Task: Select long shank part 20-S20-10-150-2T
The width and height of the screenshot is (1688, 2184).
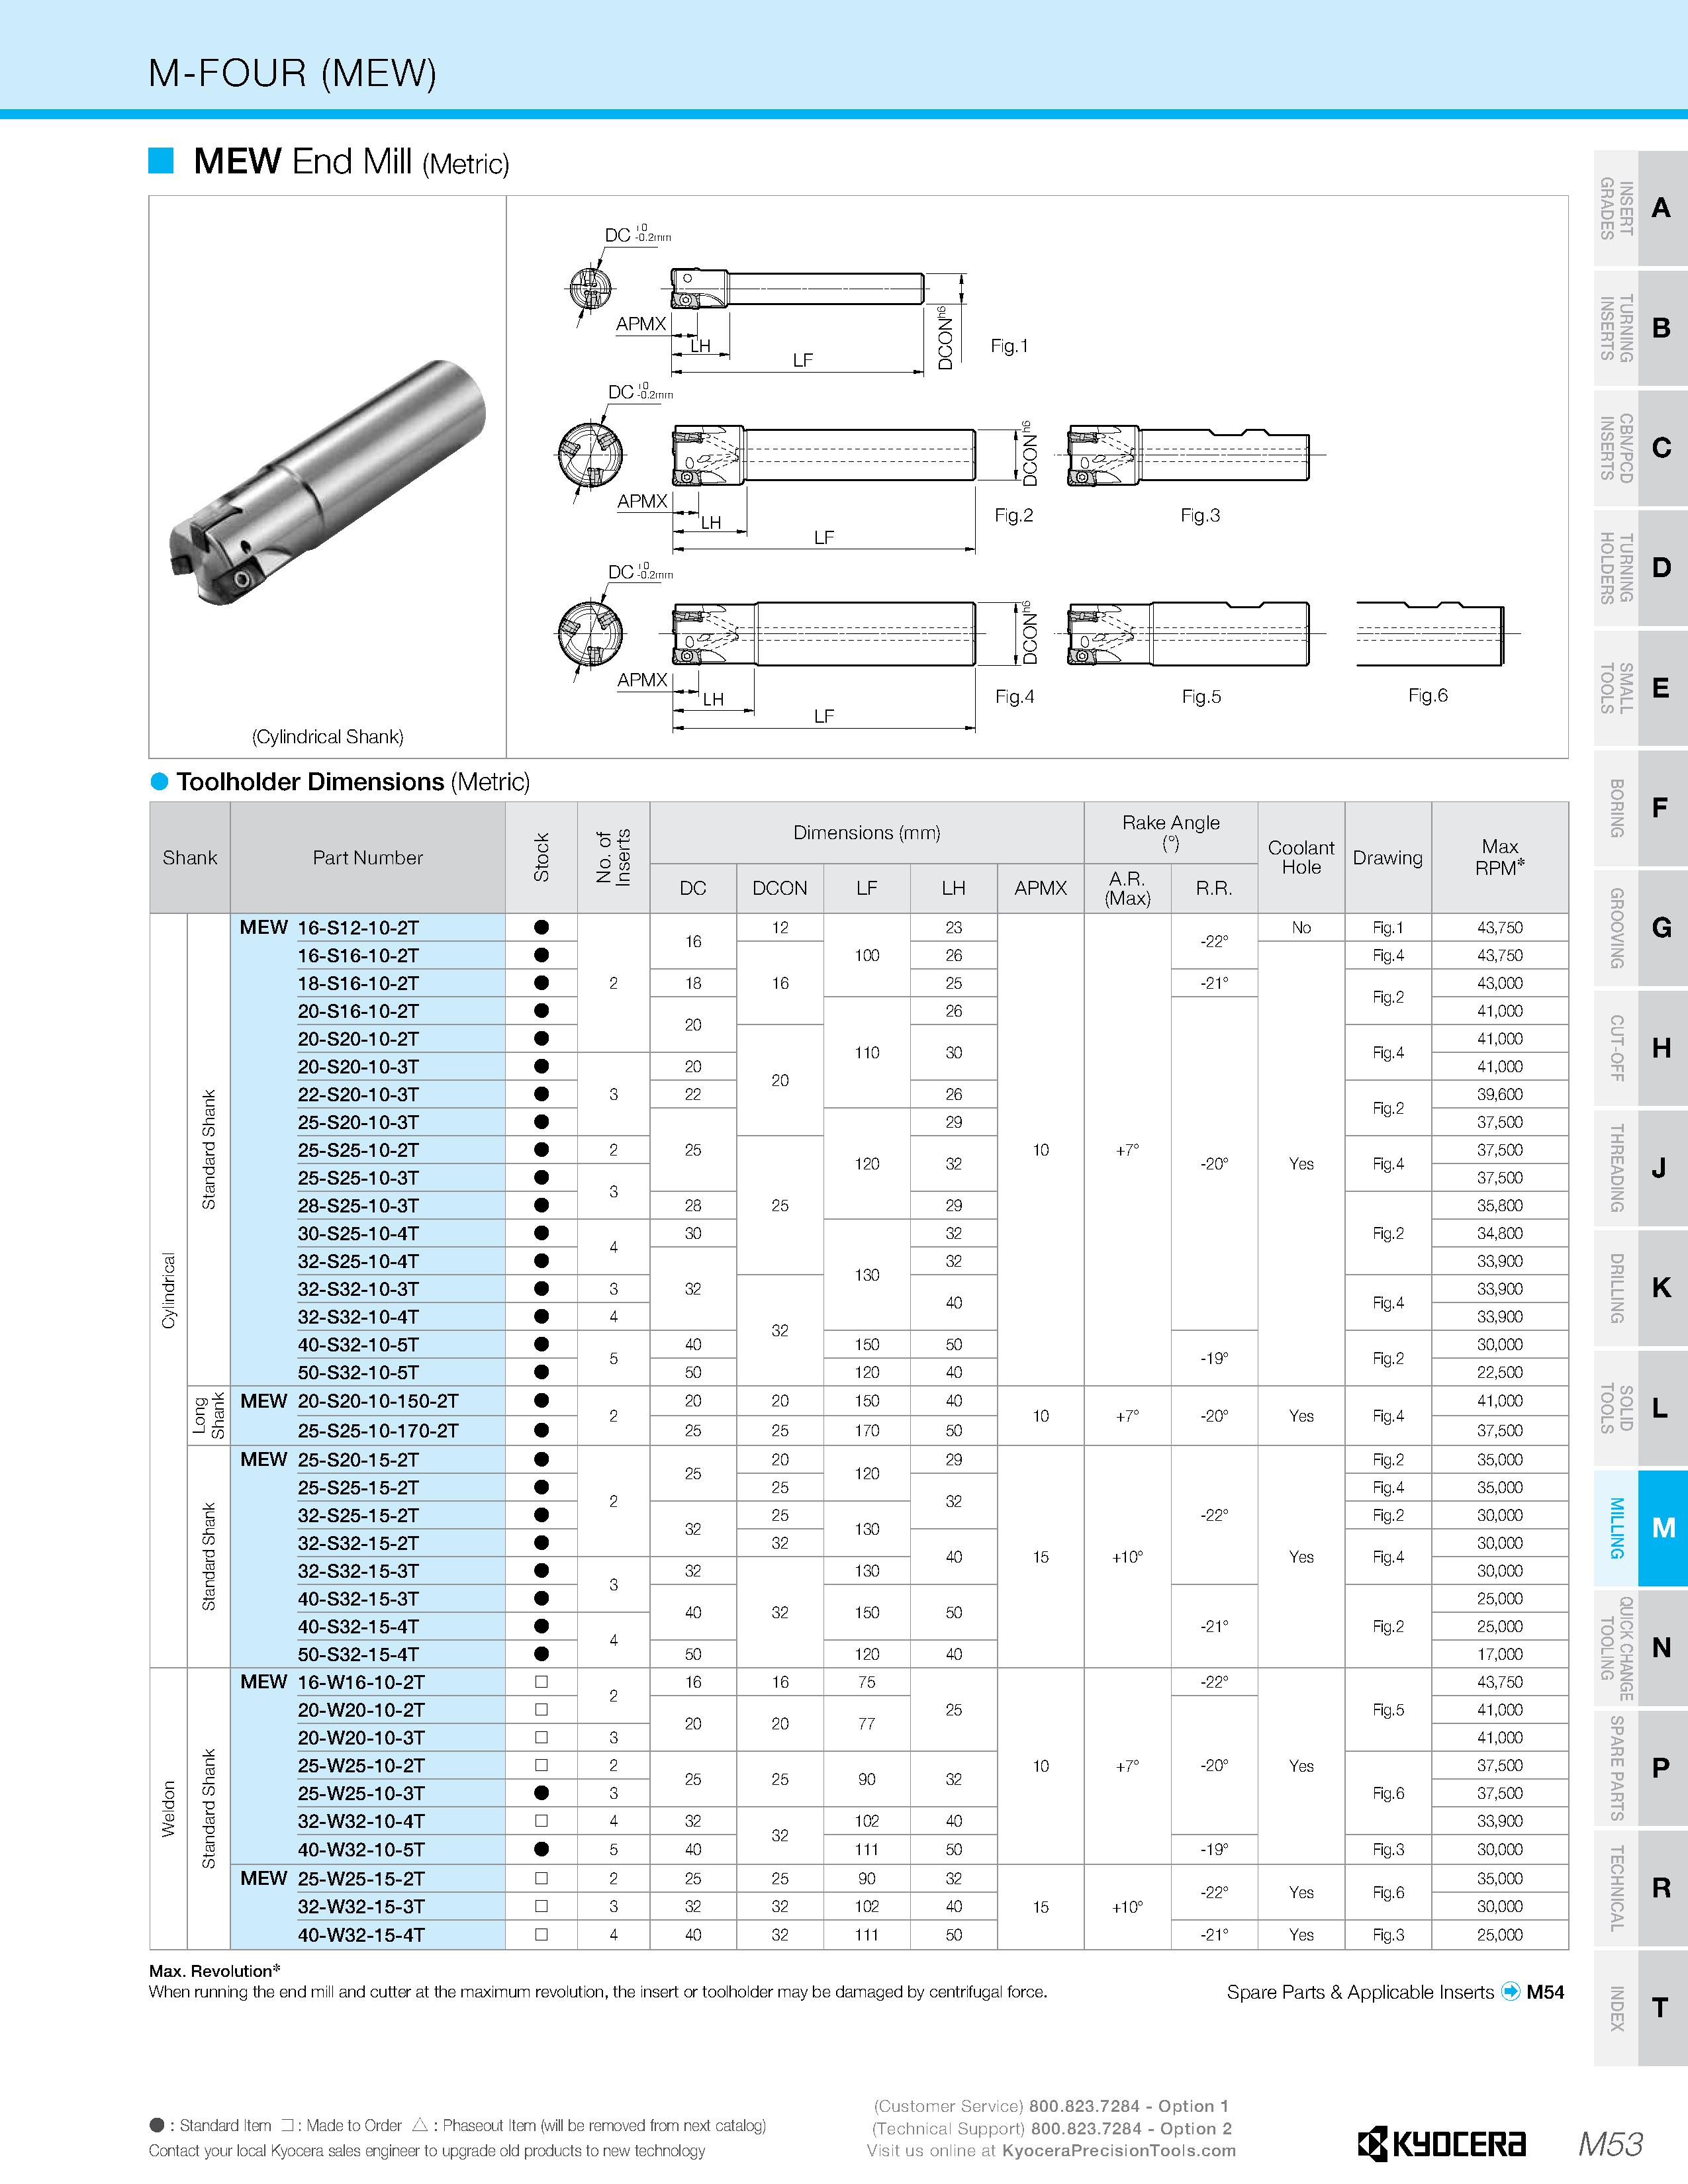Action: [378, 1400]
